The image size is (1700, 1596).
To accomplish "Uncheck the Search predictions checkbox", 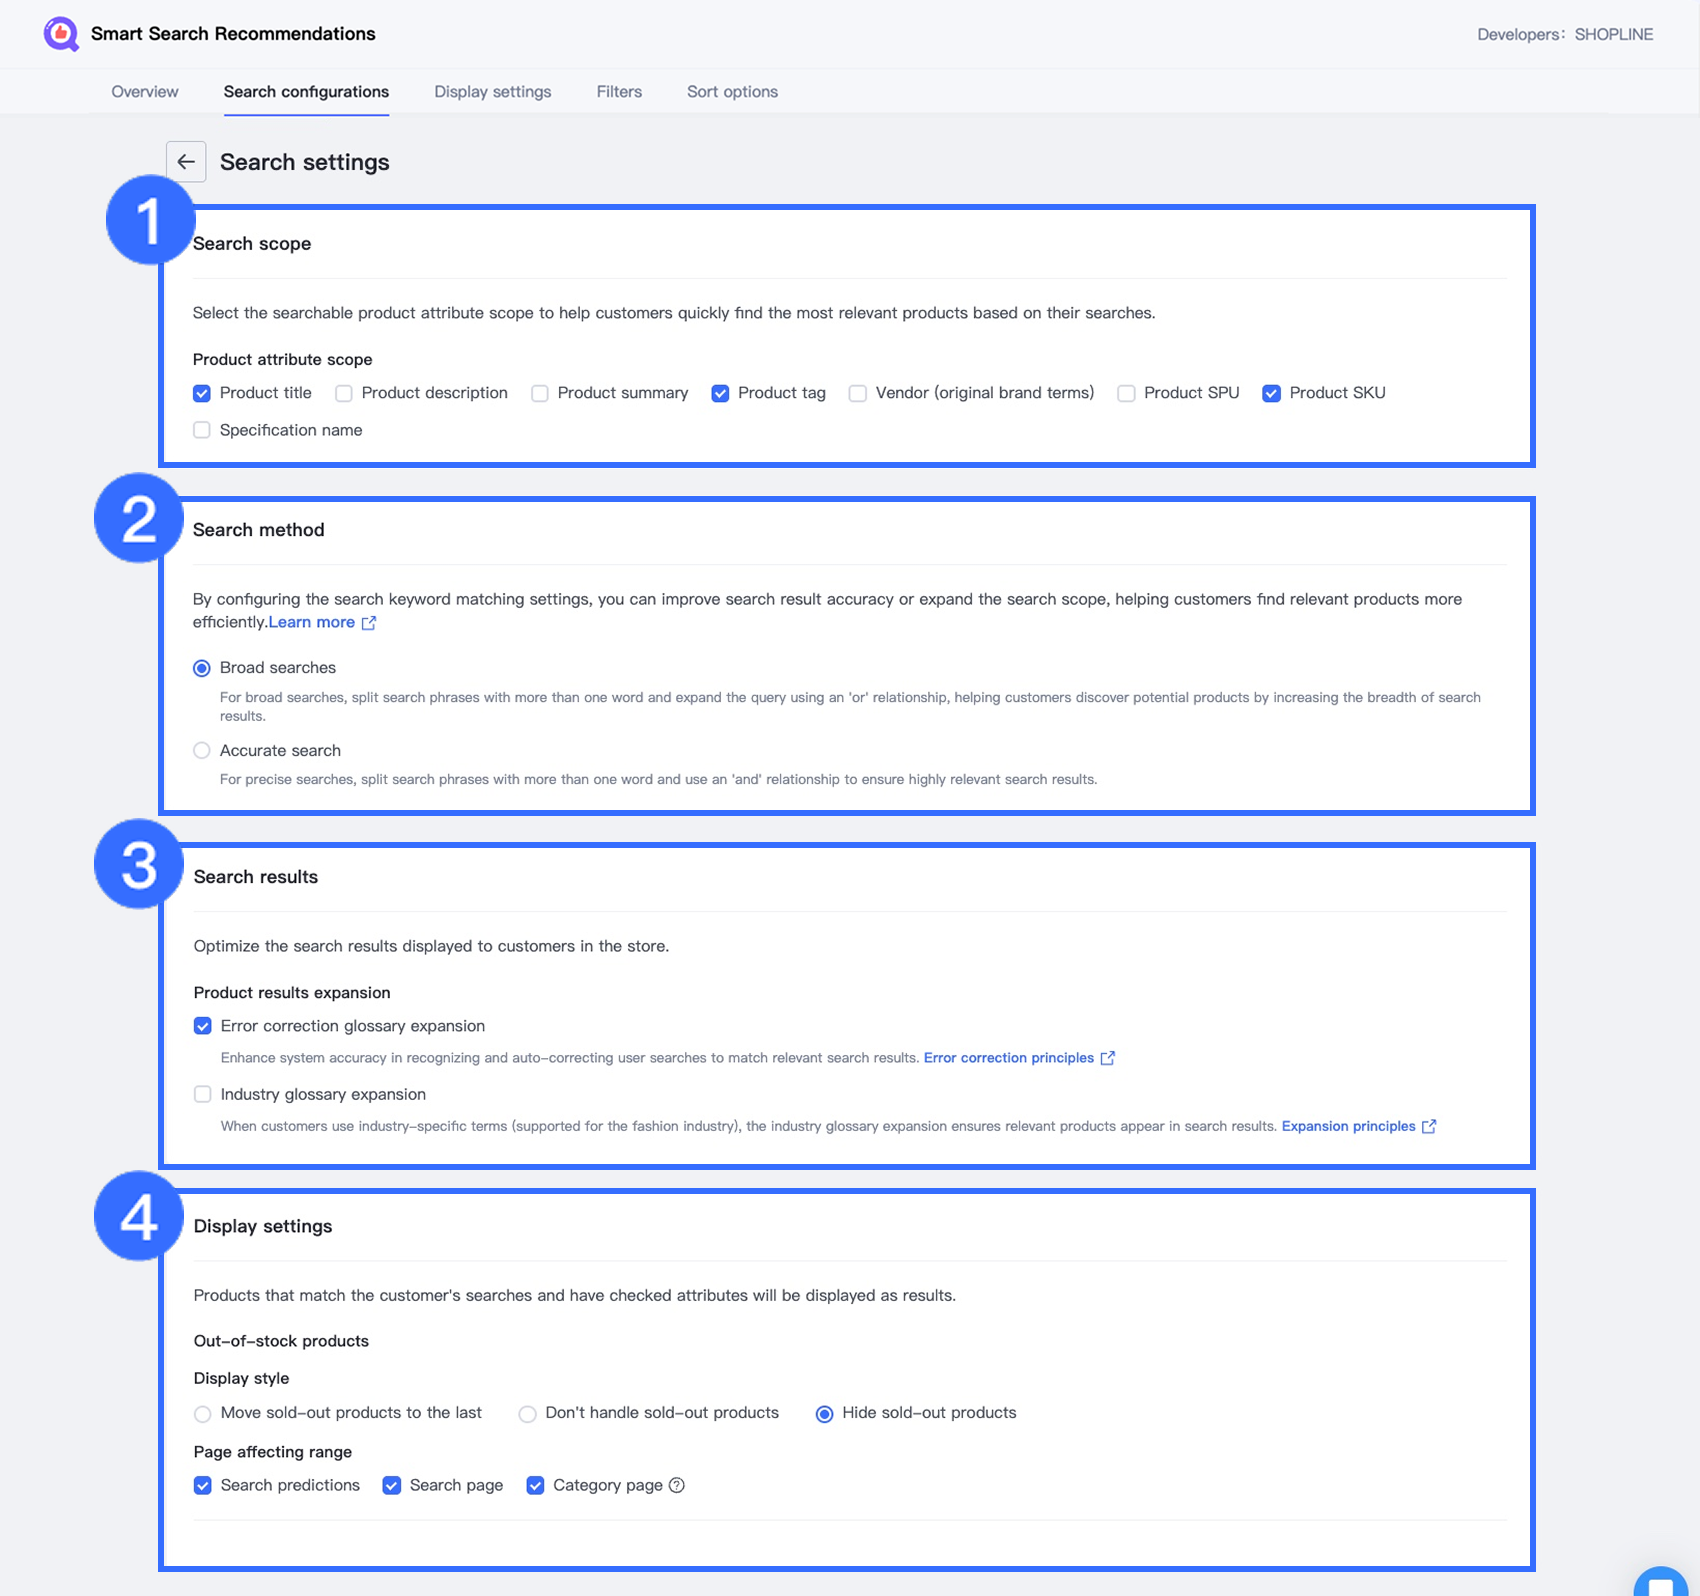I will coord(203,1485).
